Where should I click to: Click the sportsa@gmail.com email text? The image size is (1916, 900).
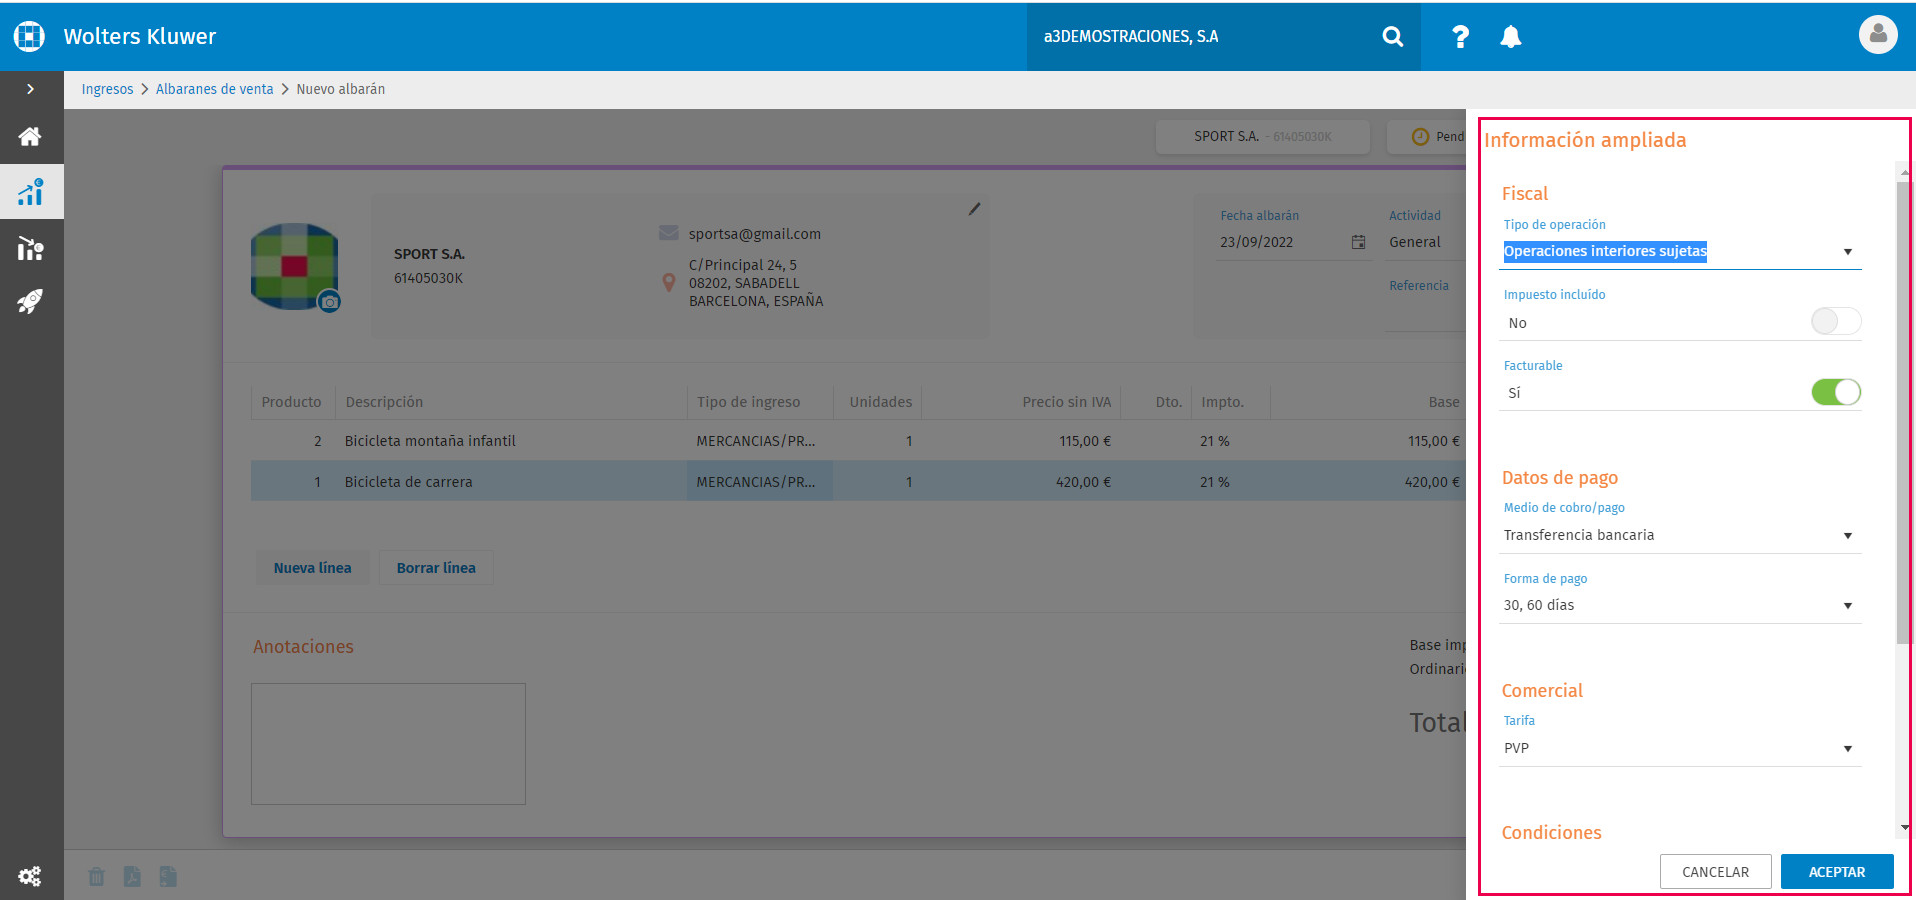click(x=754, y=234)
